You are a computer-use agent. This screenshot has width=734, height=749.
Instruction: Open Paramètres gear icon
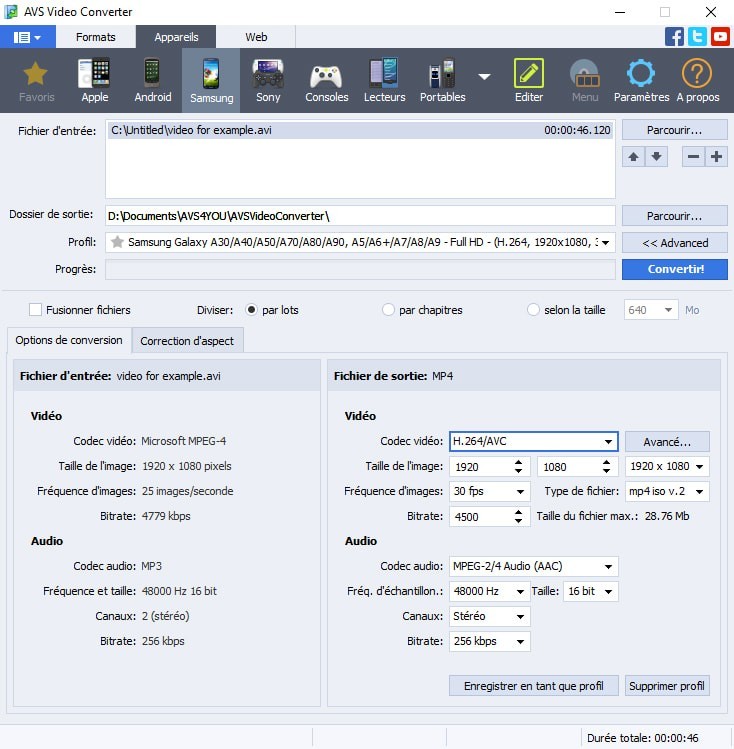point(641,79)
